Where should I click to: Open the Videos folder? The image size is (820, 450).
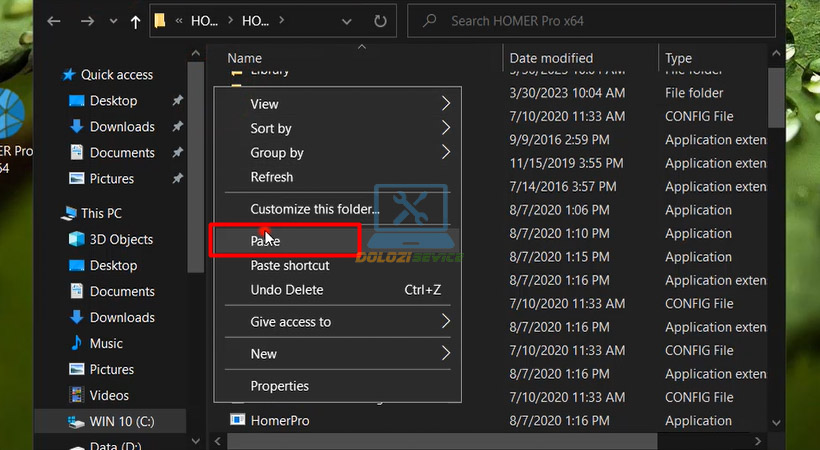109,396
